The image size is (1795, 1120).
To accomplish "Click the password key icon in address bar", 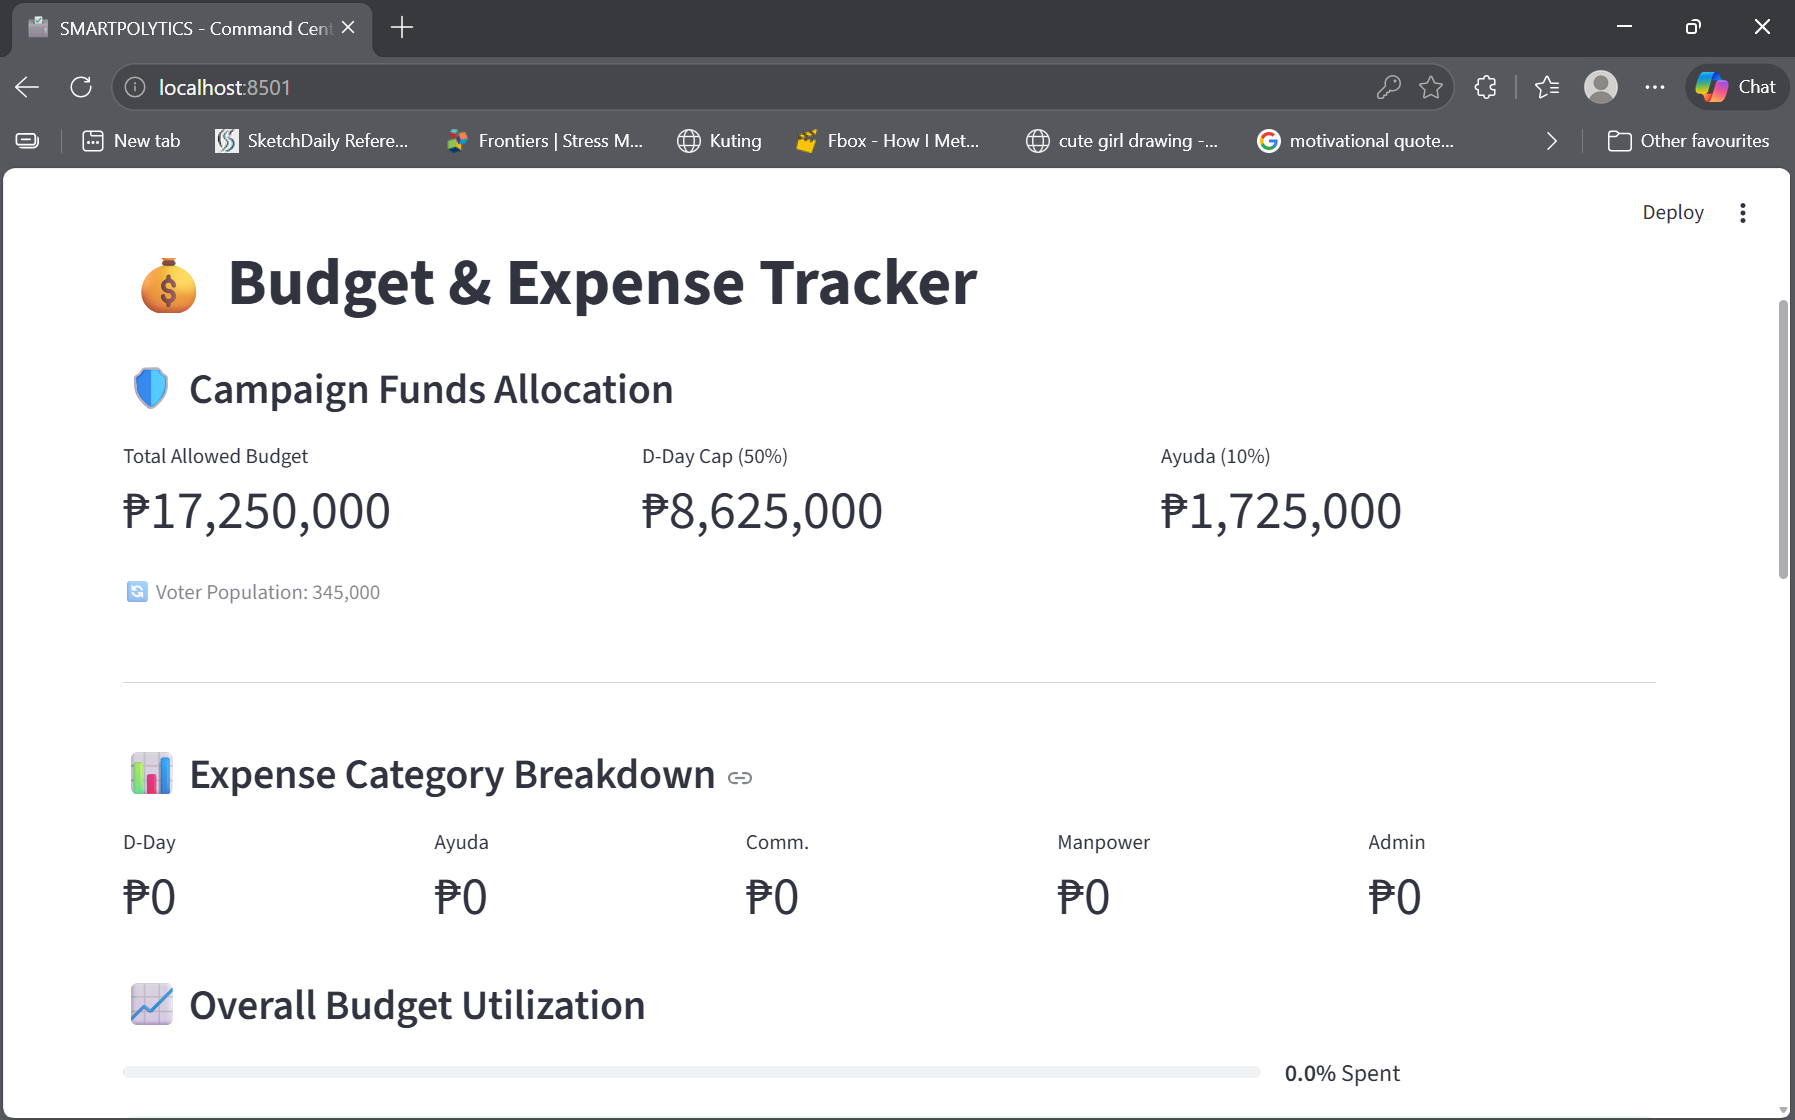I will 1390,87.
